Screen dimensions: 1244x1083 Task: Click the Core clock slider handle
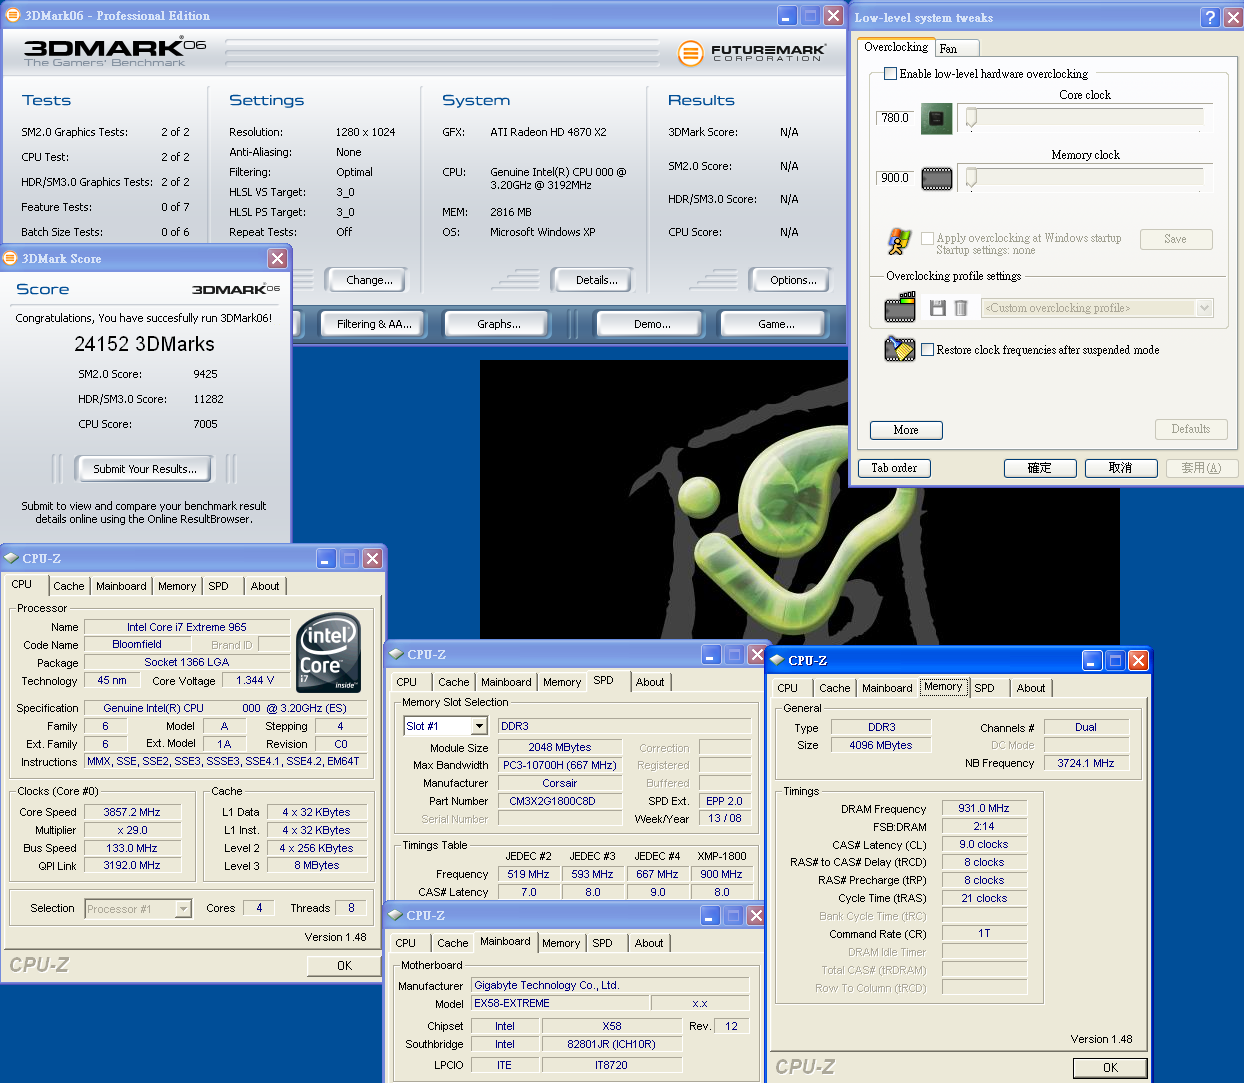point(970,118)
